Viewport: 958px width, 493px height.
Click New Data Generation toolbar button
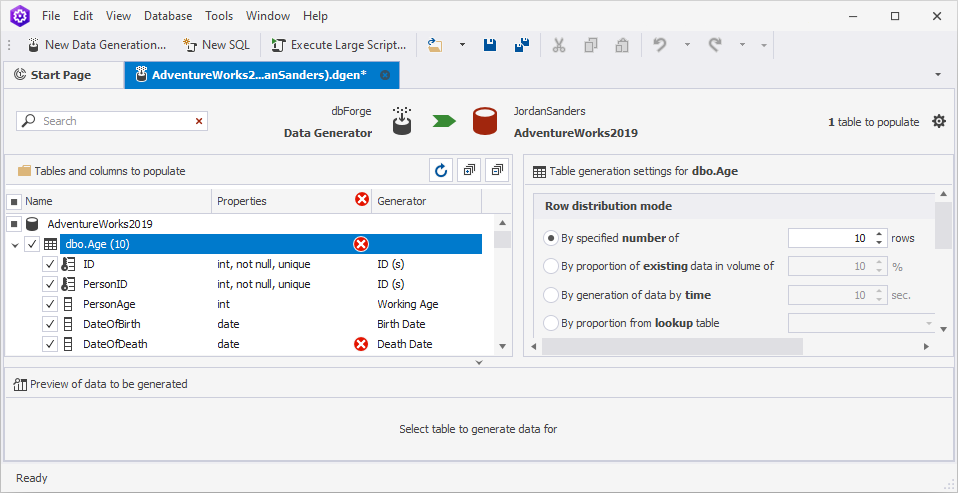(x=97, y=45)
